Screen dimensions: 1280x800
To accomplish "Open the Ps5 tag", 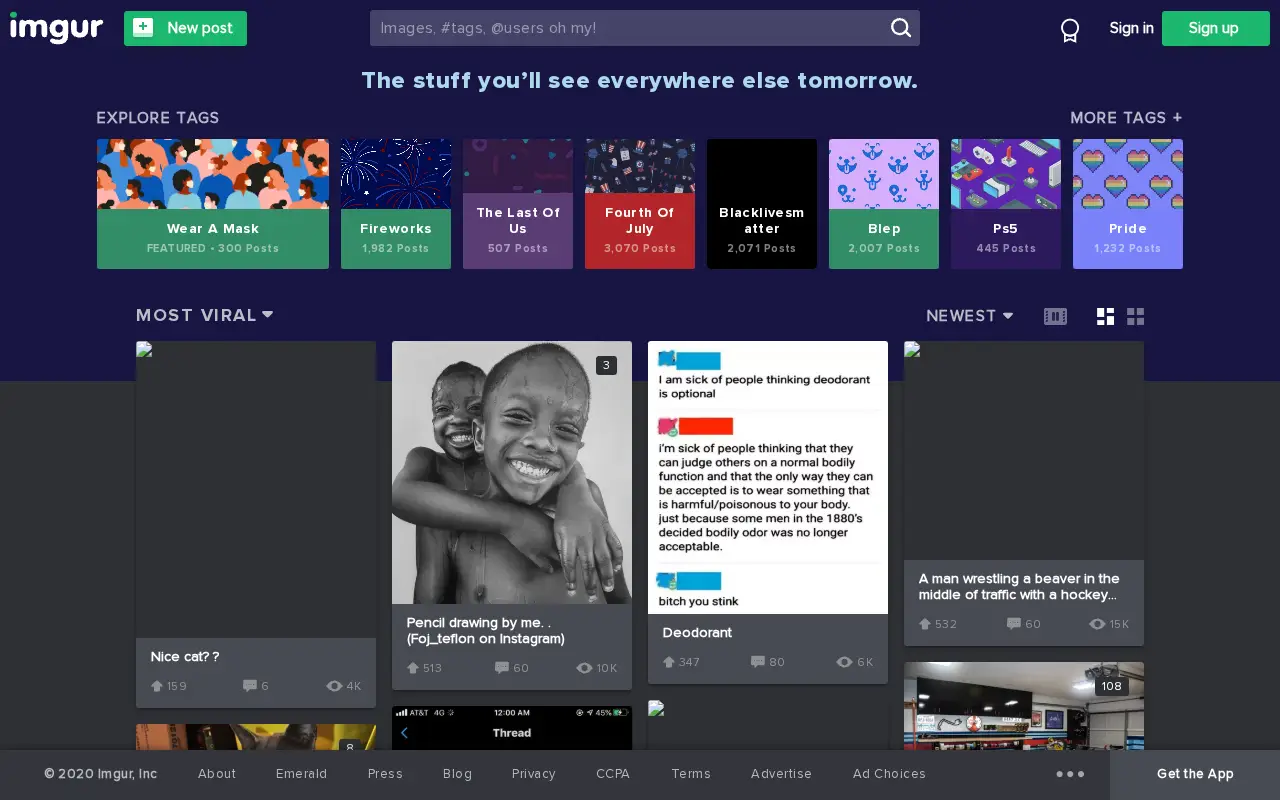I will coord(1006,204).
